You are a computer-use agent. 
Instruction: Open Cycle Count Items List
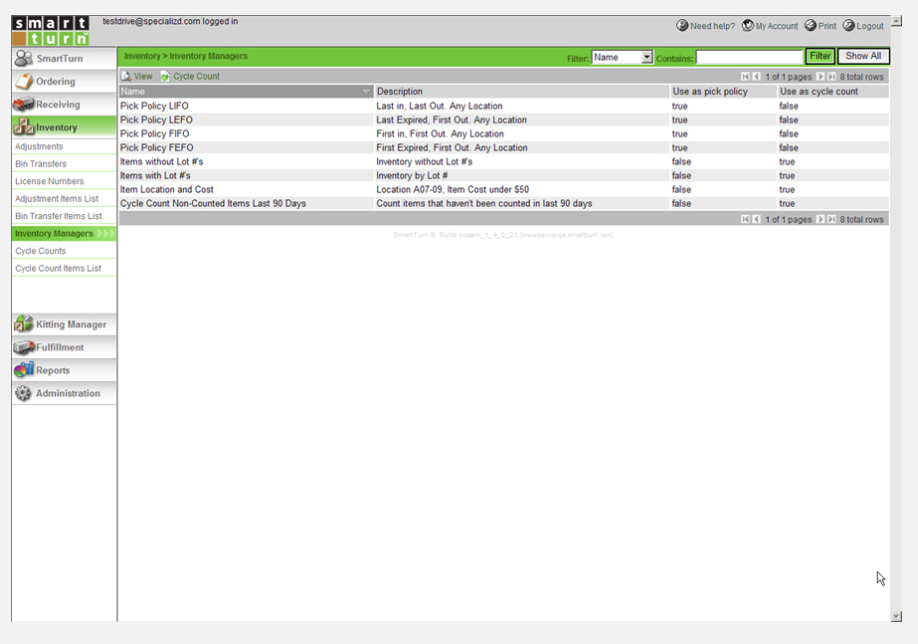[58, 268]
